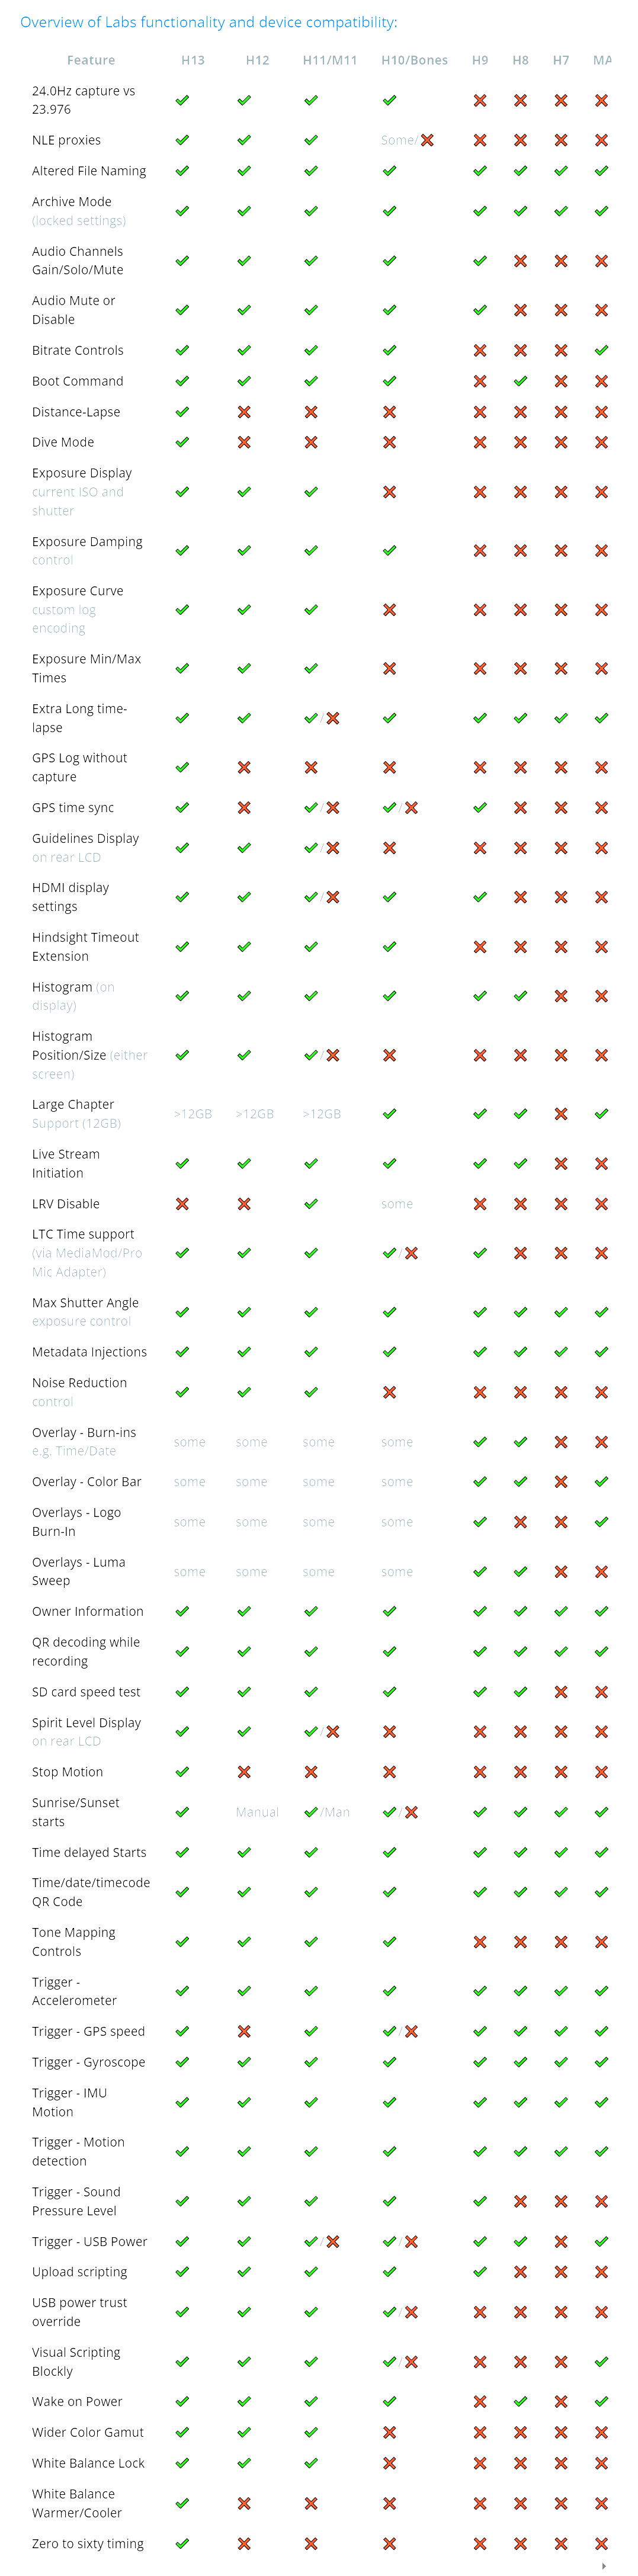This screenshot has width=638, height=2576.
Task: Click the Feature column header
Action: (x=91, y=60)
